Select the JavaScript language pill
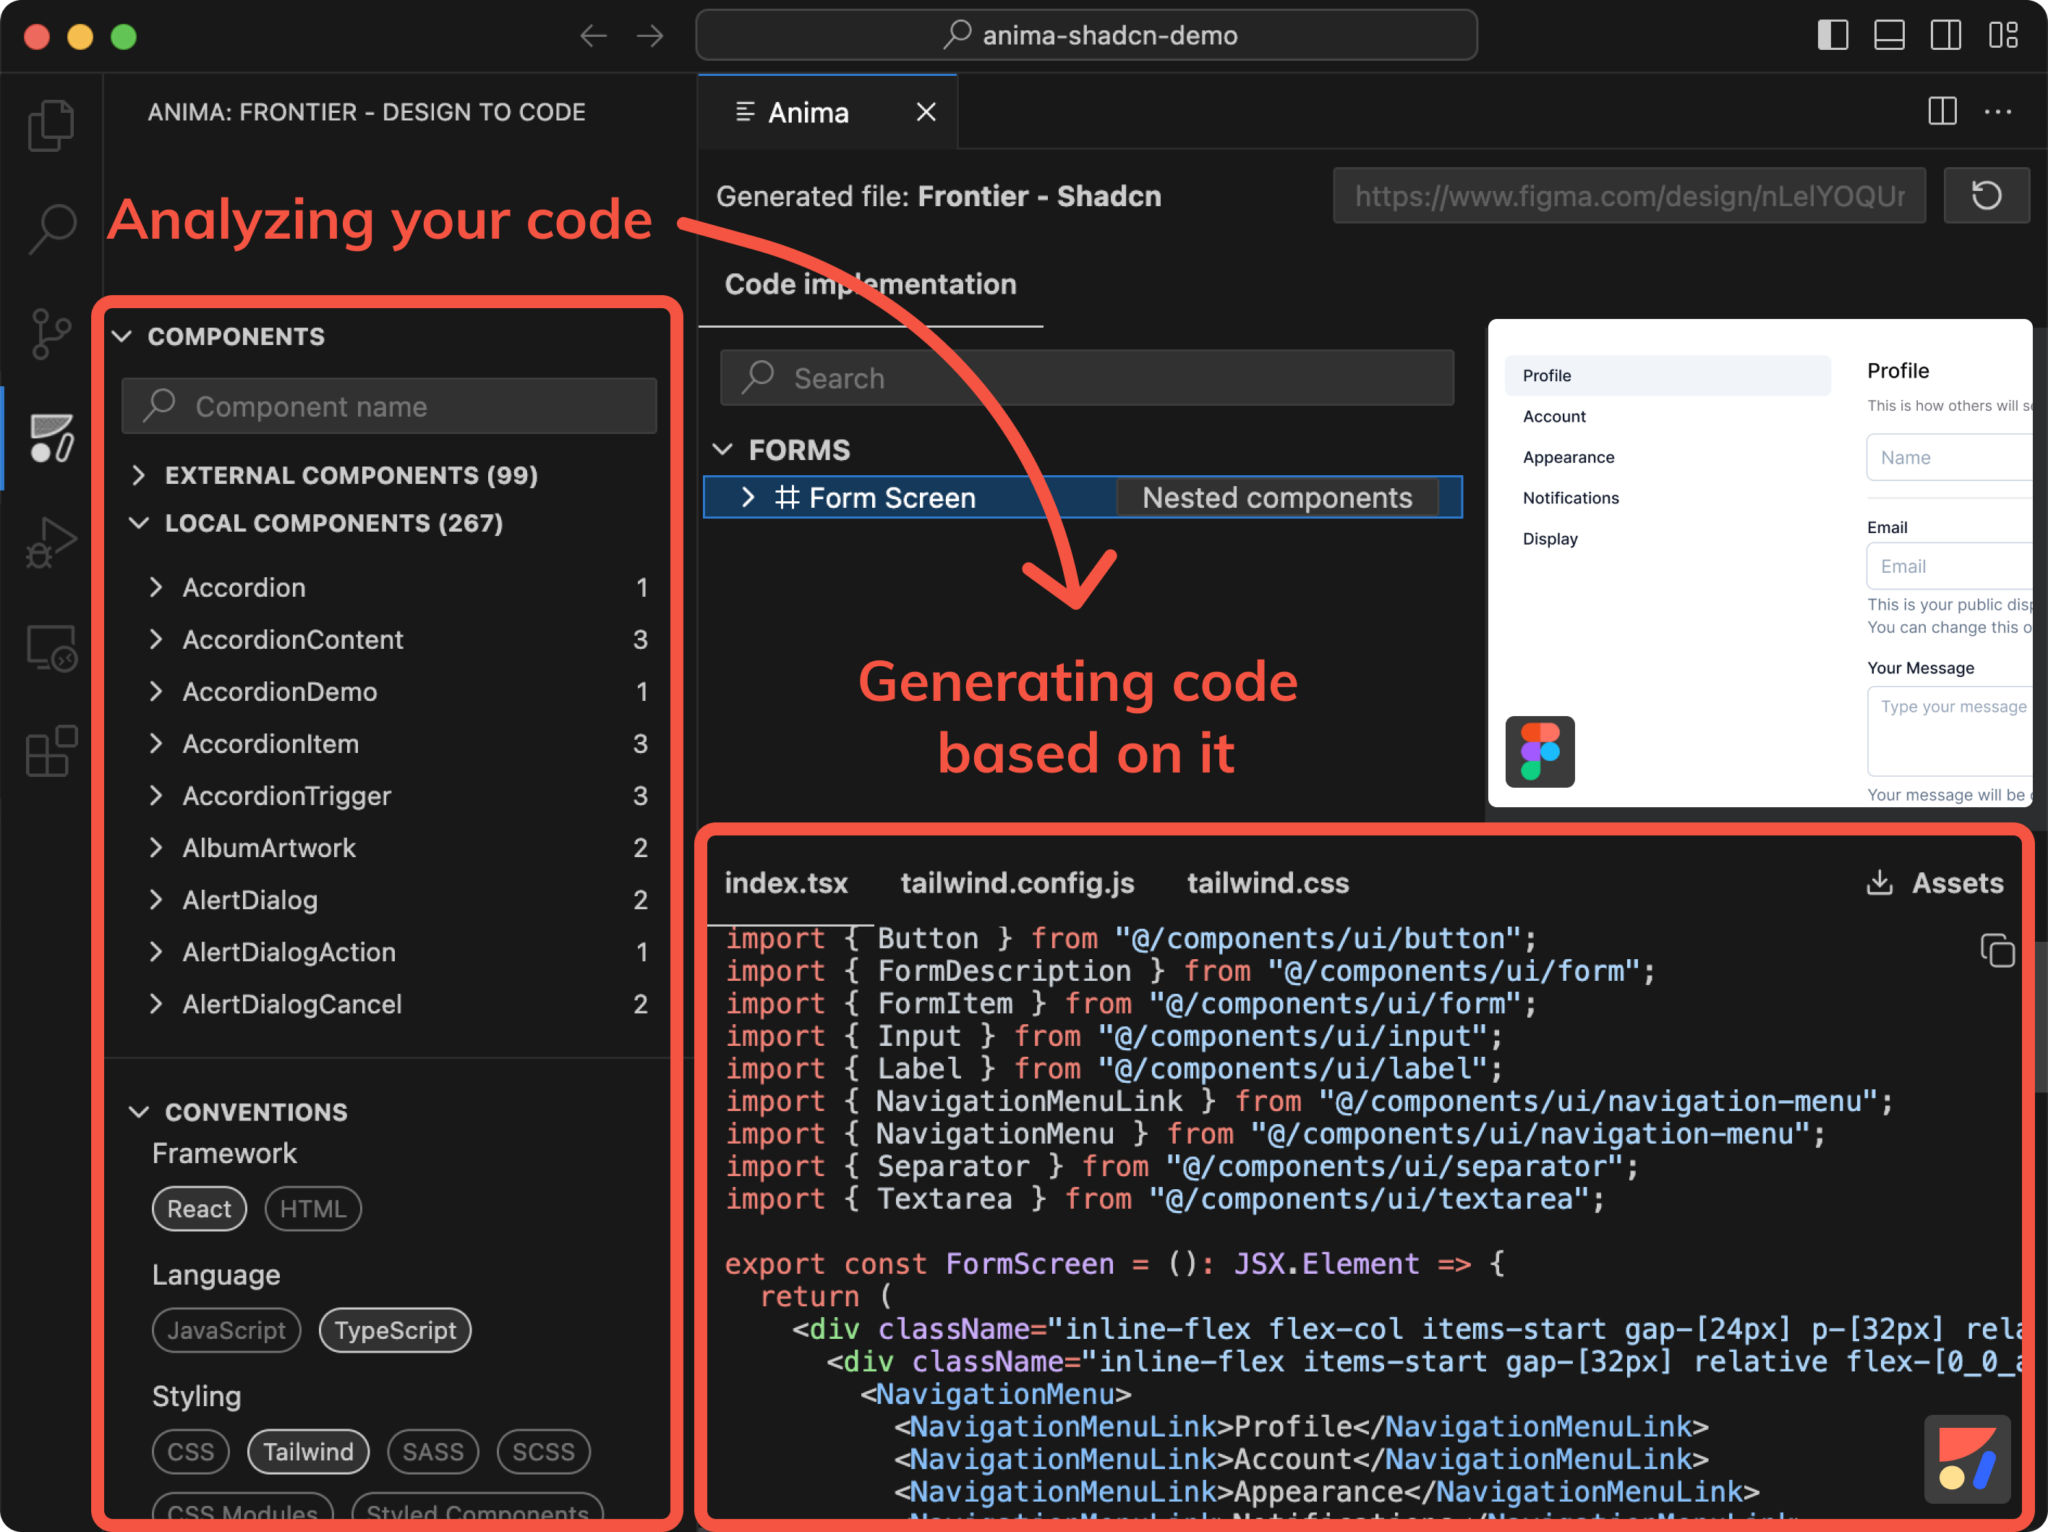Image resolution: width=2048 pixels, height=1532 pixels. [x=226, y=1330]
